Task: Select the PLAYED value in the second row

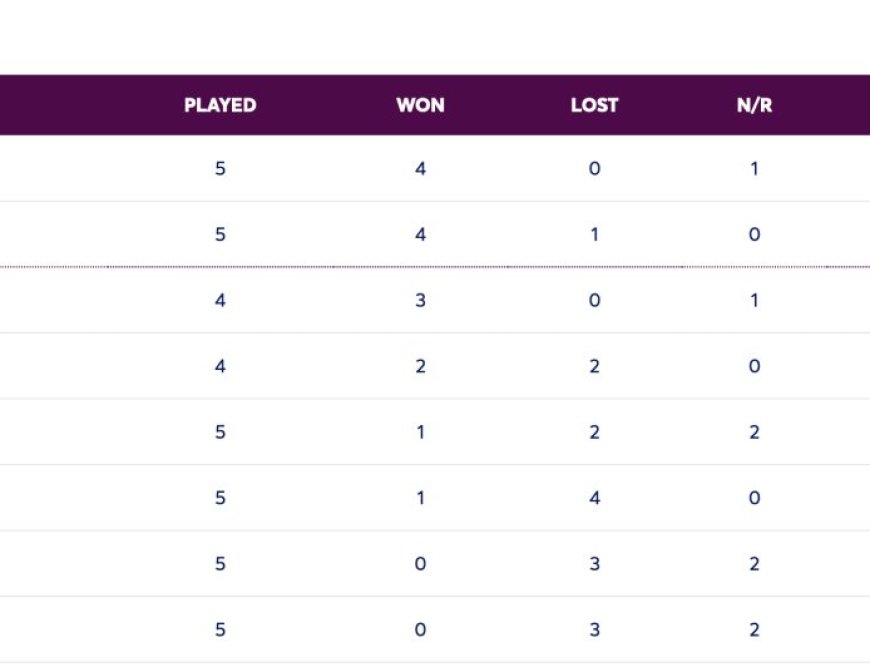Action: (x=220, y=235)
